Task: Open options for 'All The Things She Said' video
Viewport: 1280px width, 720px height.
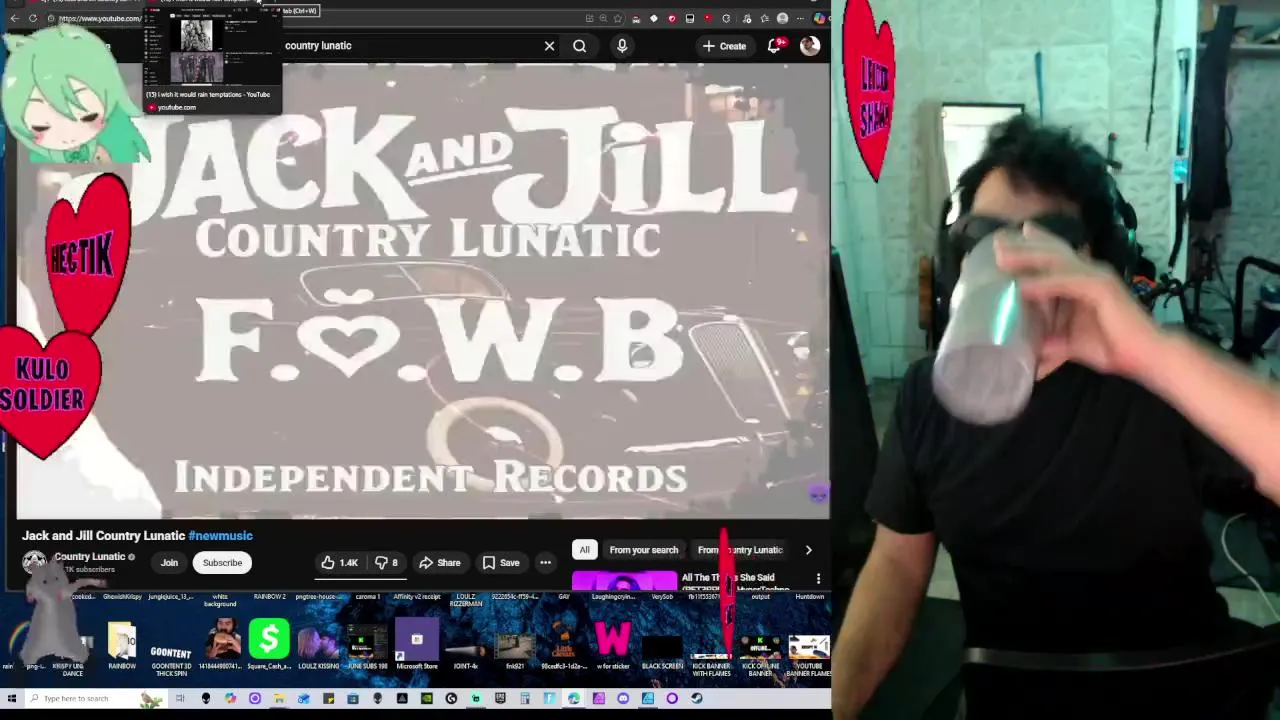Action: tap(818, 579)
